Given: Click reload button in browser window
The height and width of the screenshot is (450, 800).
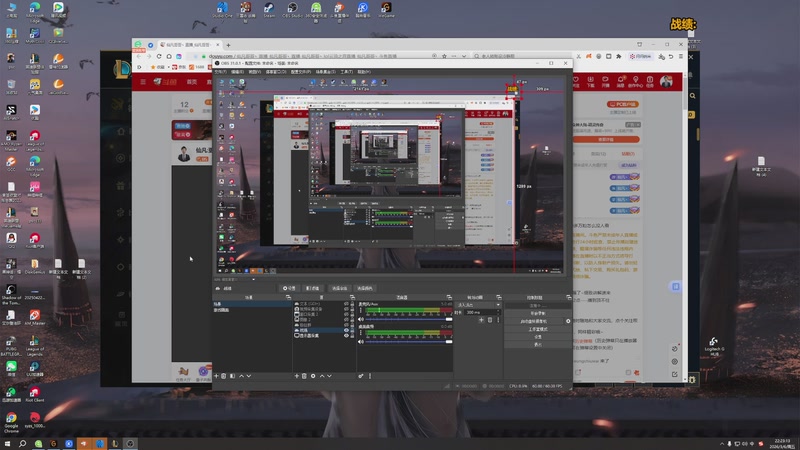Looking at the screenshot, I should click(x=159, y=56).
